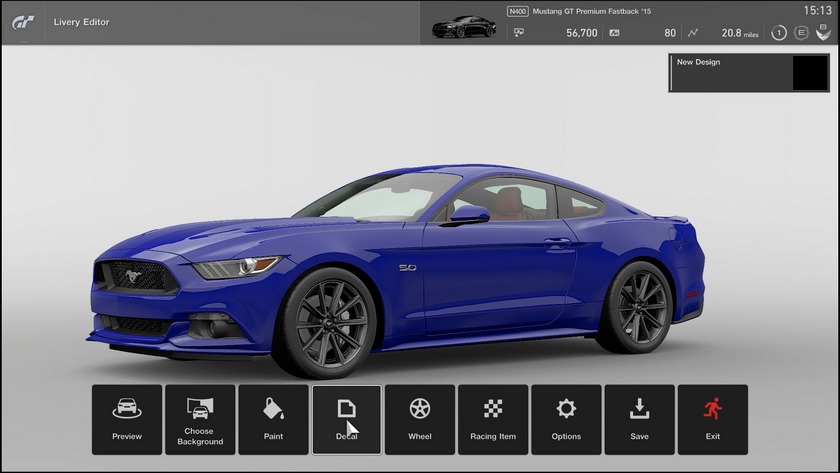This screenshot has width=840, height=473.
Task: Open the Preview mode
Action: tap(127, 420)
